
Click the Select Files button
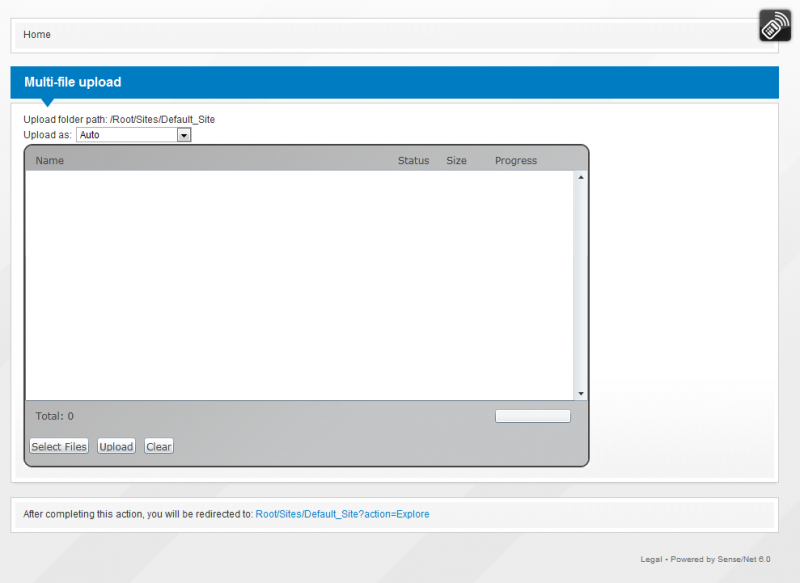(x=59, y=446)
